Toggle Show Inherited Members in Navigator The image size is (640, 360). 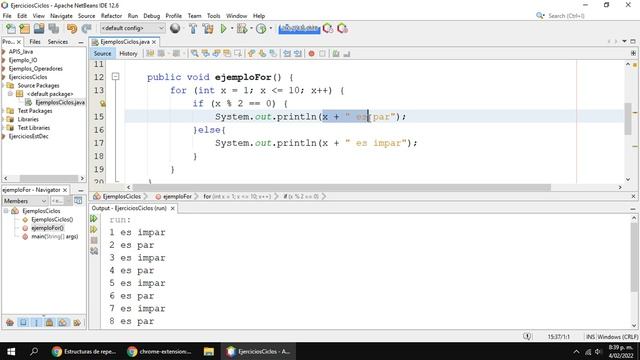click(x=10, y=322)
